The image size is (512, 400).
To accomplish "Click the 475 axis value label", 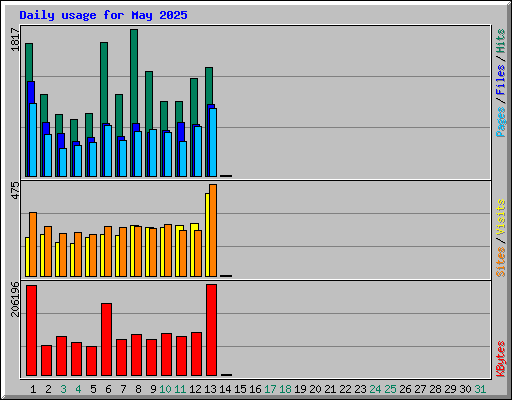I will [x=15, y=190].
